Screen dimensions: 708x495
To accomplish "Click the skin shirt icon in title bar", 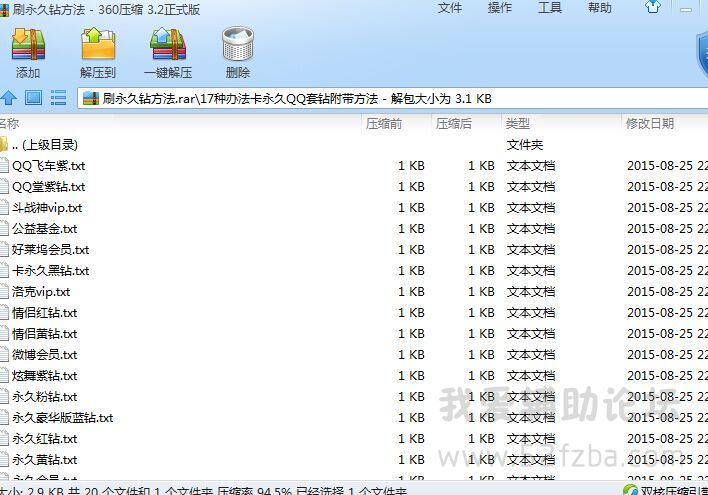I will tap(653, 7).
